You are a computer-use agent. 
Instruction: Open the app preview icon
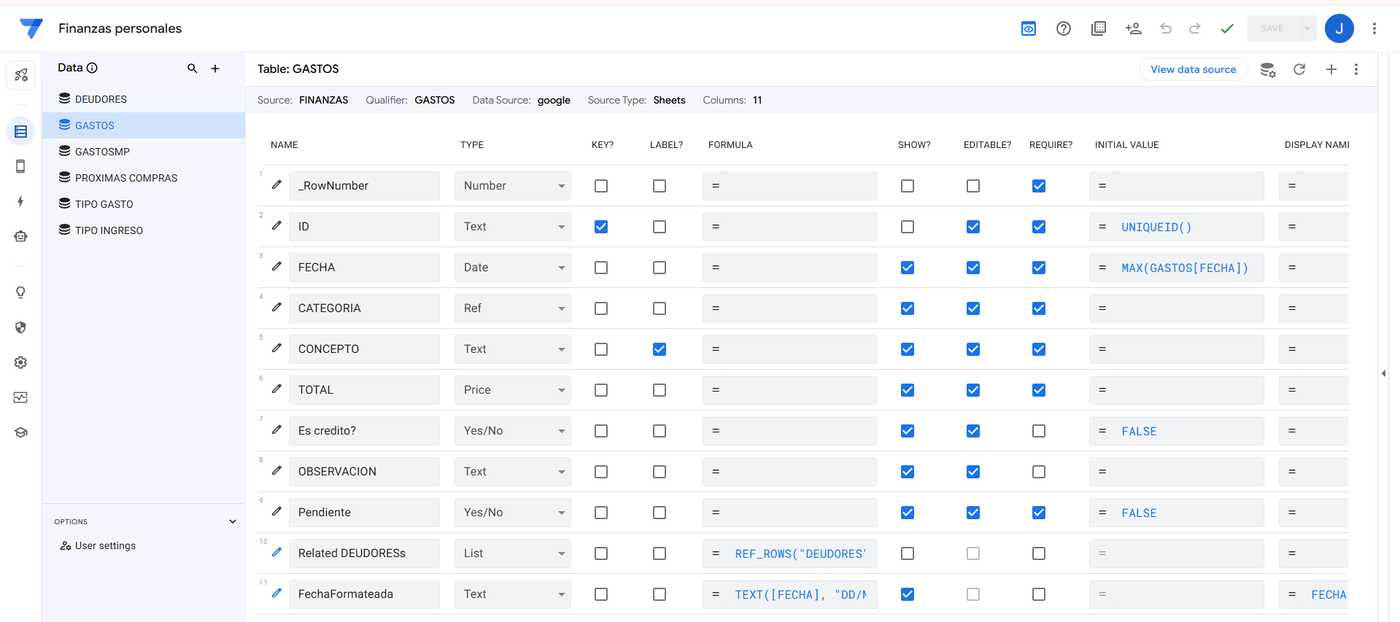coord(1029,29)
